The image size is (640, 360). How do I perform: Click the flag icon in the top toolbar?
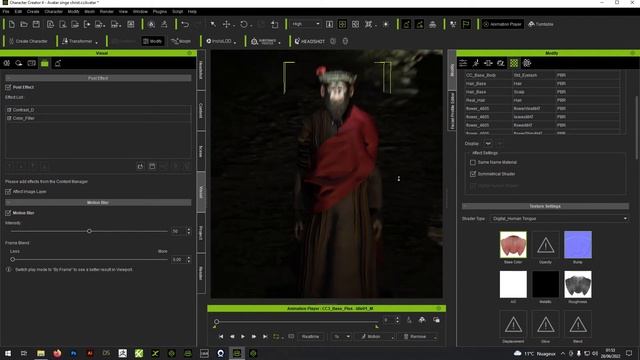click(x=466, y=24)
